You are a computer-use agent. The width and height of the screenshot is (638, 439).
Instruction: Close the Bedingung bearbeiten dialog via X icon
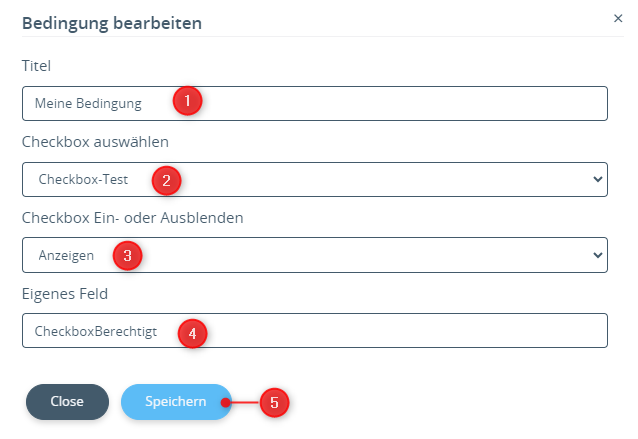(x=618, y=18)
